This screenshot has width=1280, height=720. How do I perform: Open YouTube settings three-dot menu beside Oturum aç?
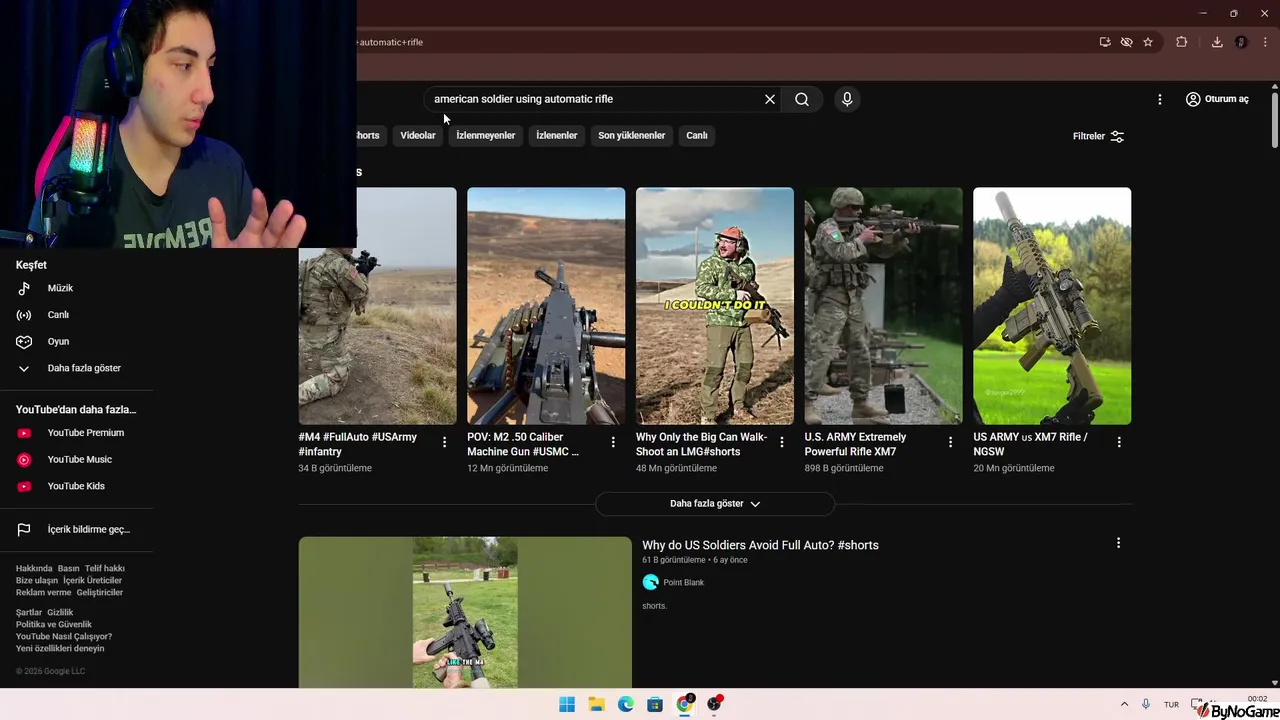click(1159, 99)
